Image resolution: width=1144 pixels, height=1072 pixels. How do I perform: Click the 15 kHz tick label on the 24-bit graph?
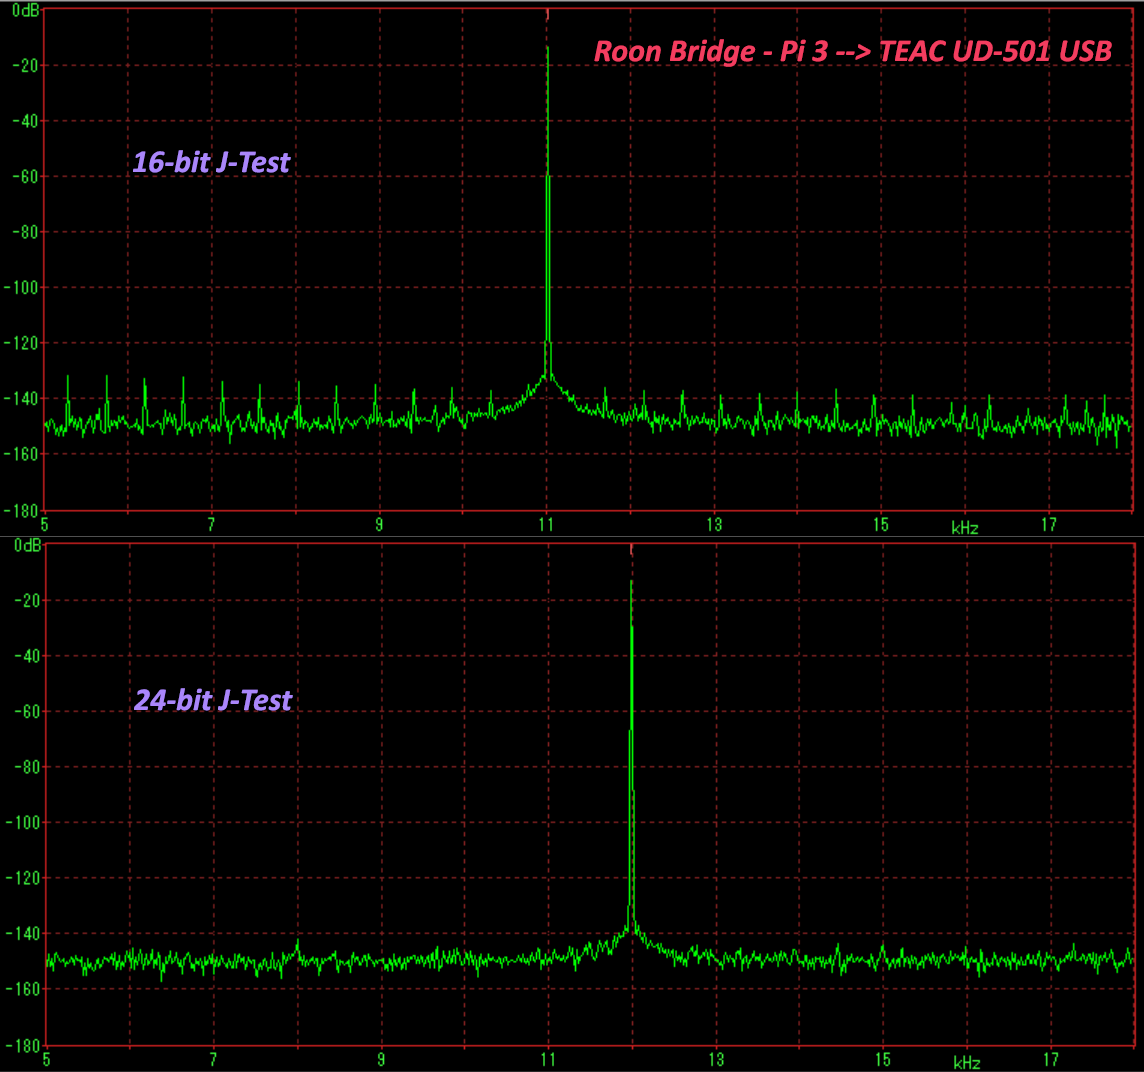tap(884, 1060)
